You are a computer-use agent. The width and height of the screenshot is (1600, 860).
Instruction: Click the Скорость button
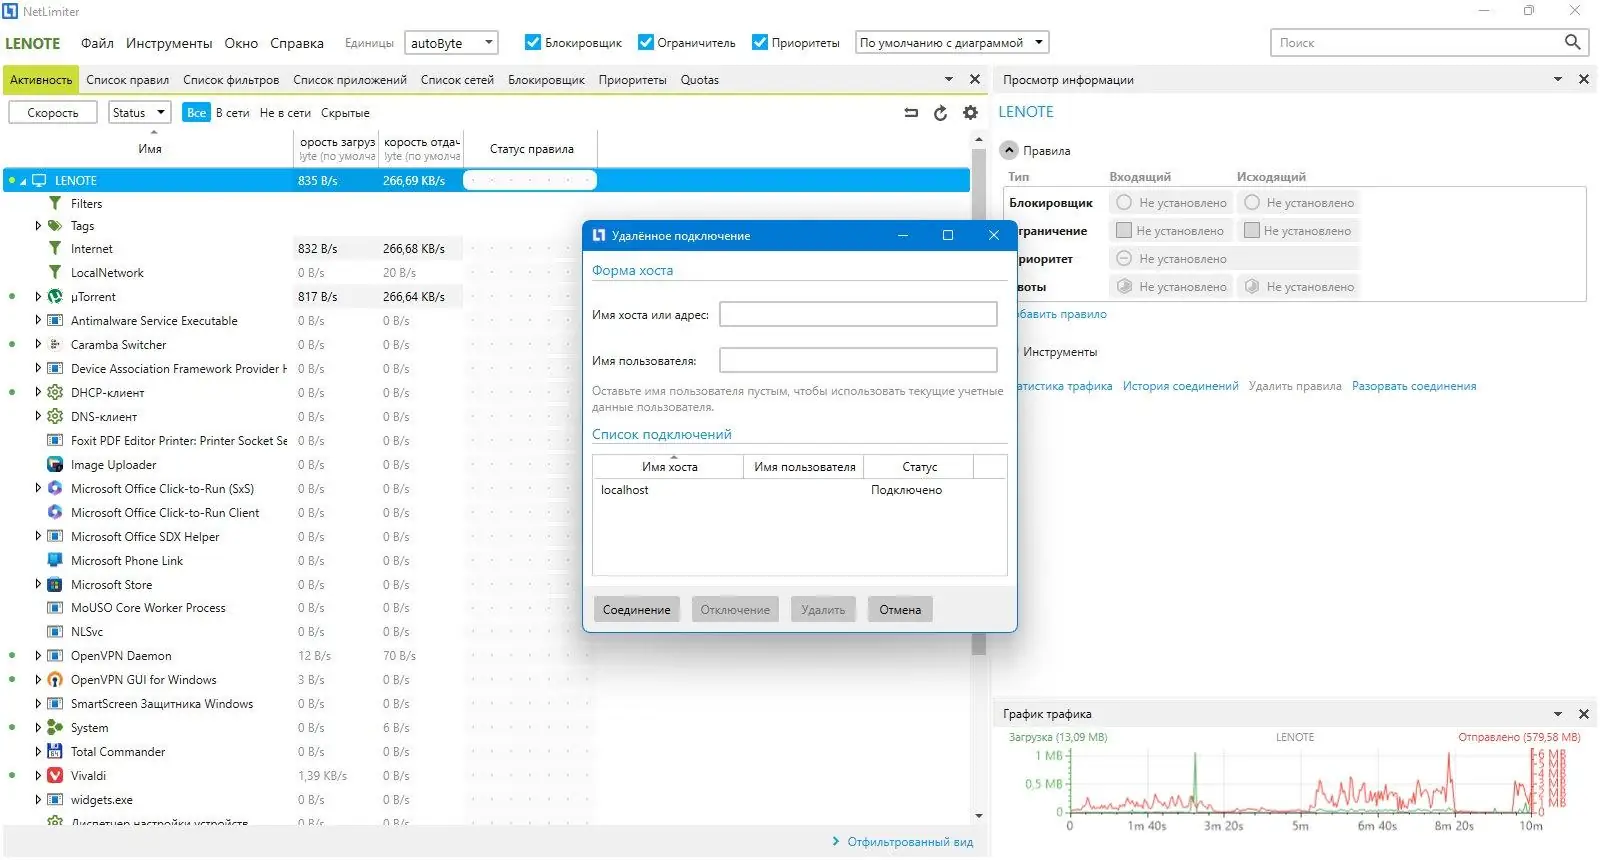(x=53, y=113)
